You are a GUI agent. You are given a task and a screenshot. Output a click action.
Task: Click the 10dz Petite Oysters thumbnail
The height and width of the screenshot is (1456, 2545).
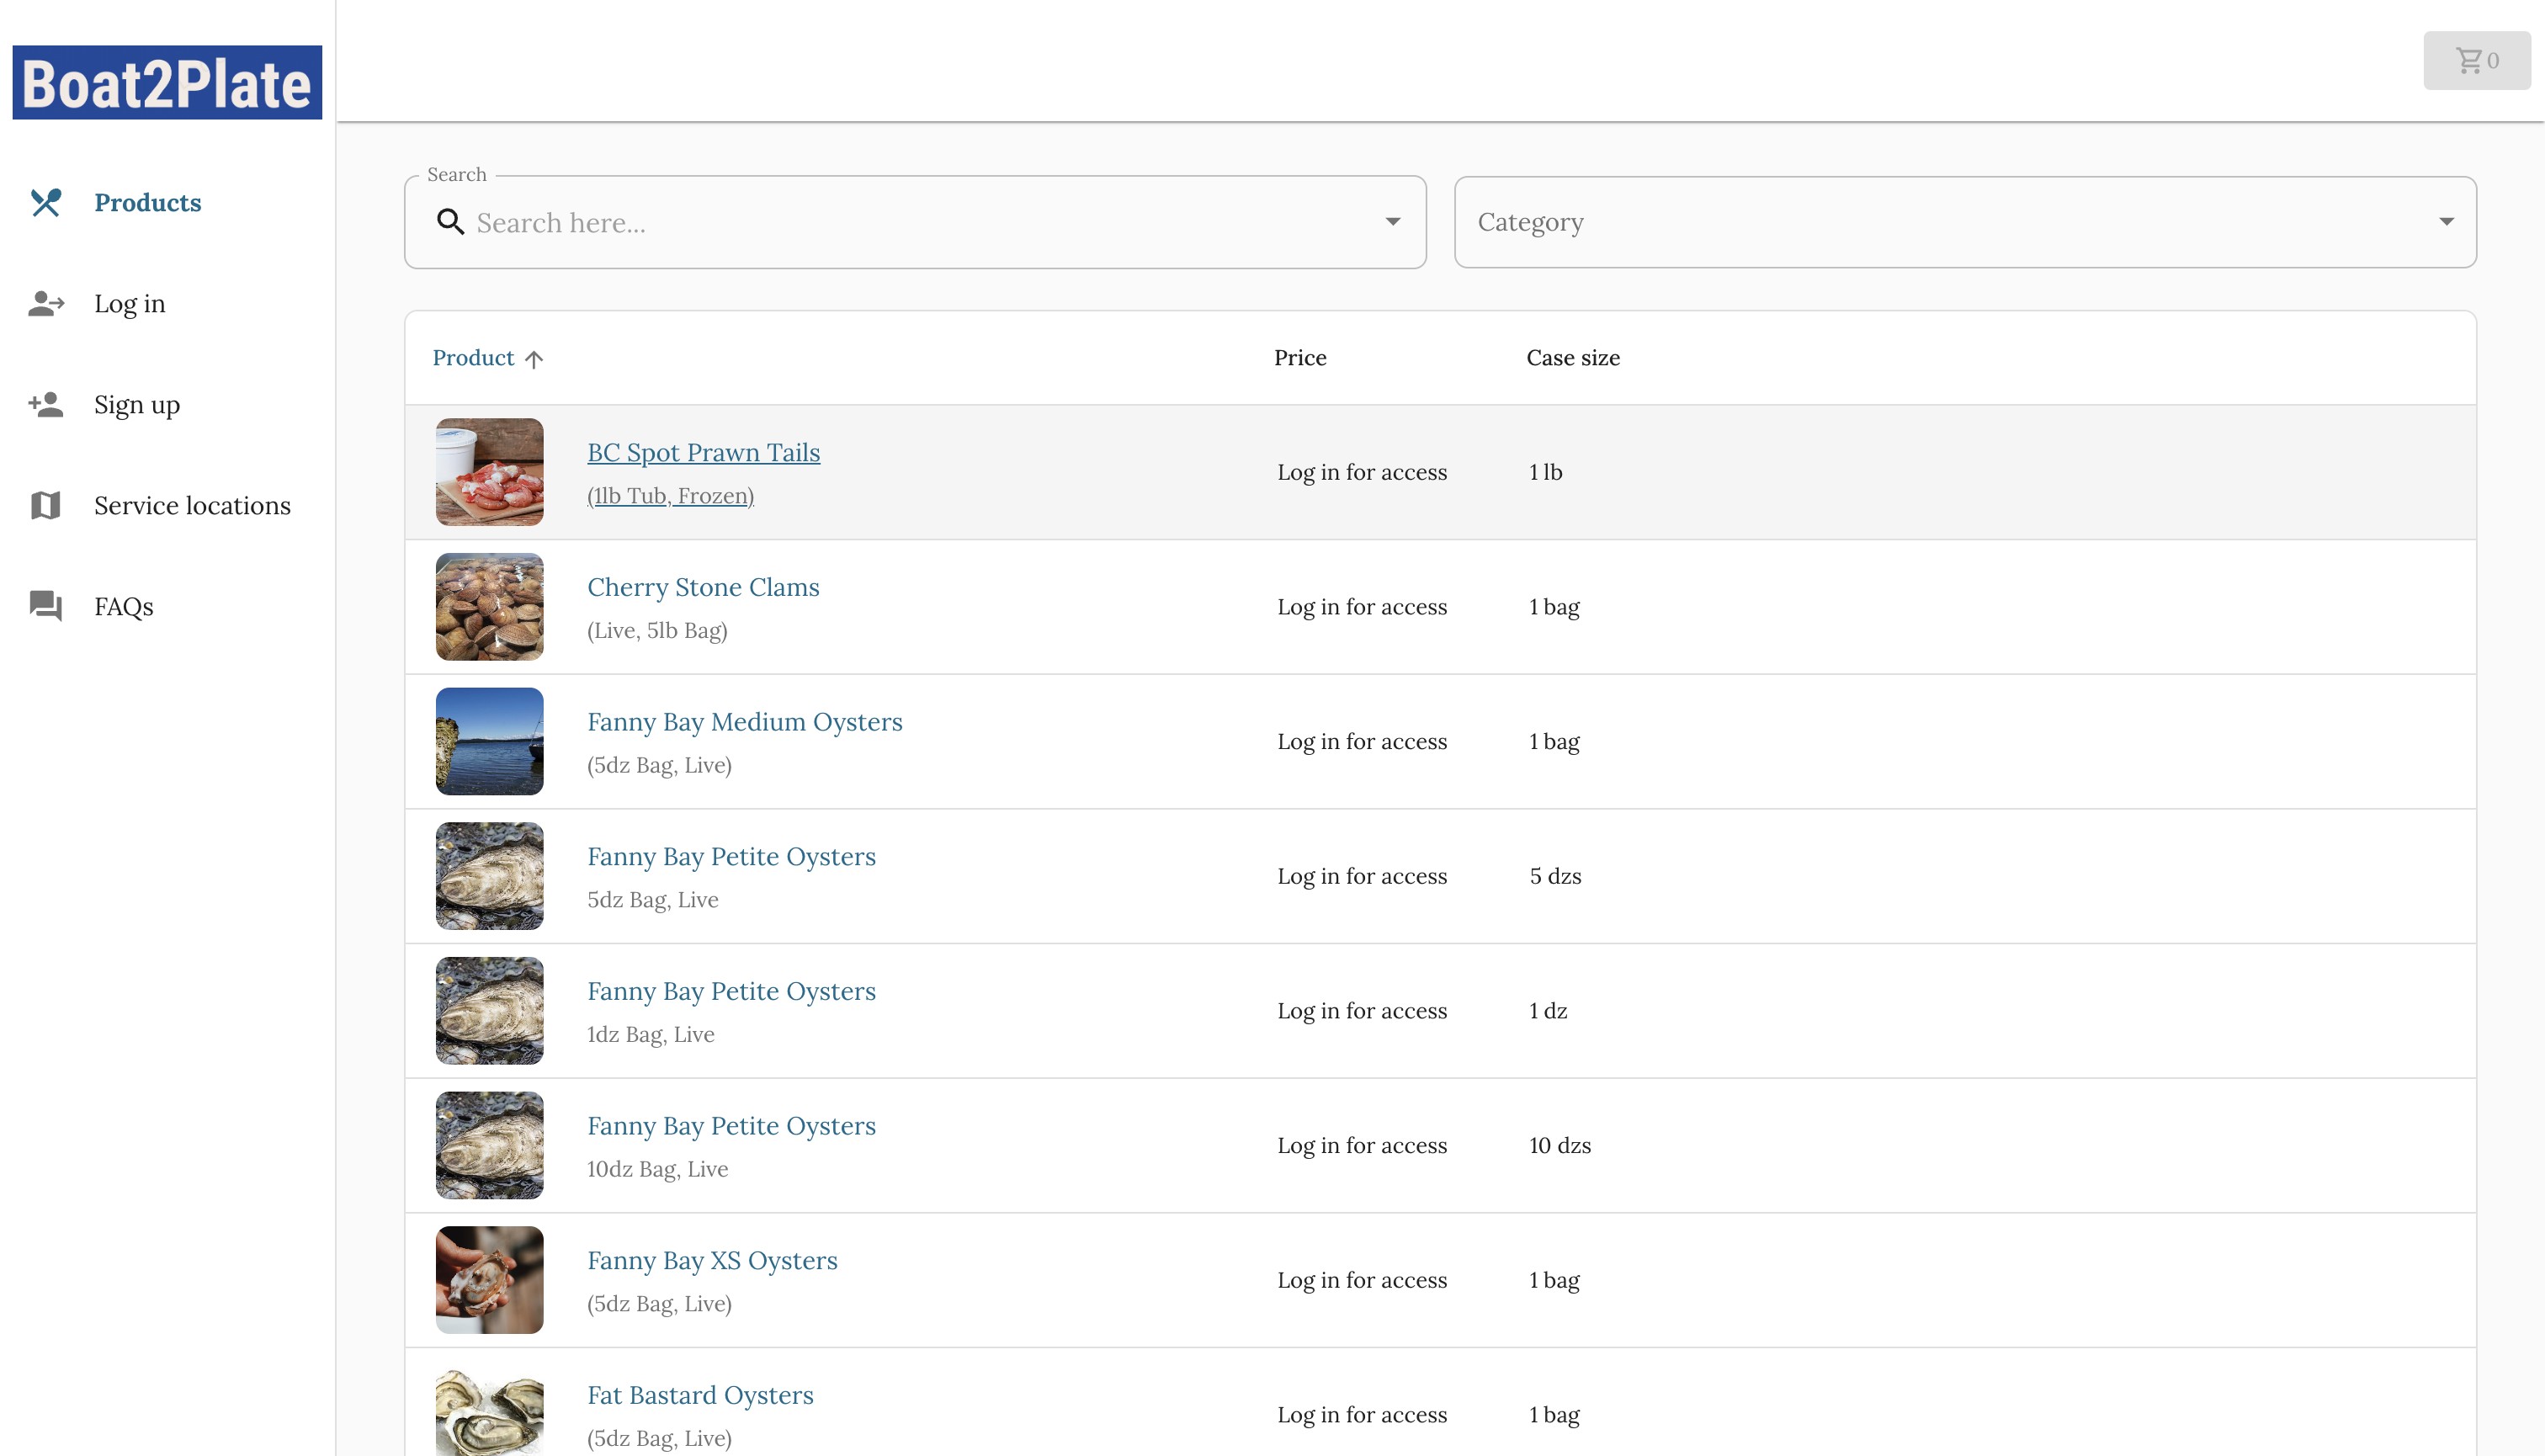pyautogui.click(x=490, y=1145)
